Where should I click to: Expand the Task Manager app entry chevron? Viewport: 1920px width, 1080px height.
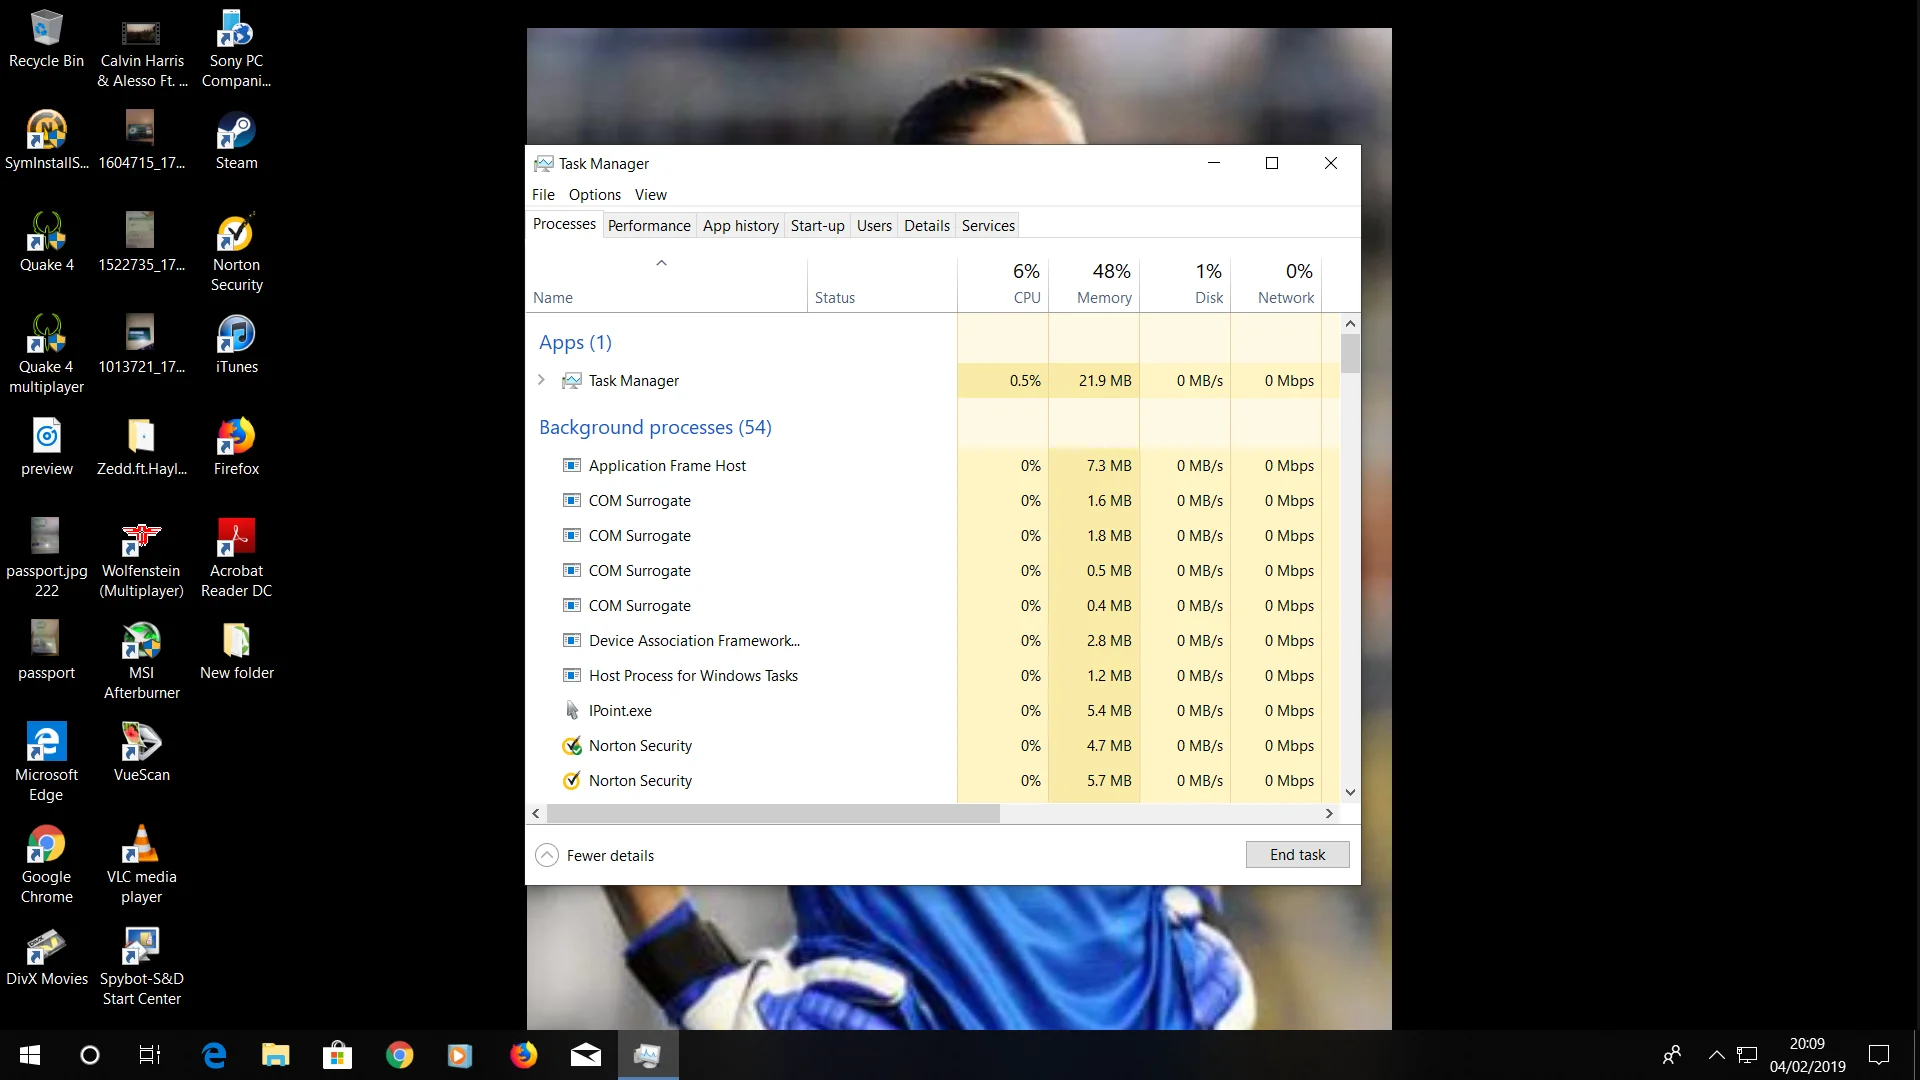pos(541,380)
